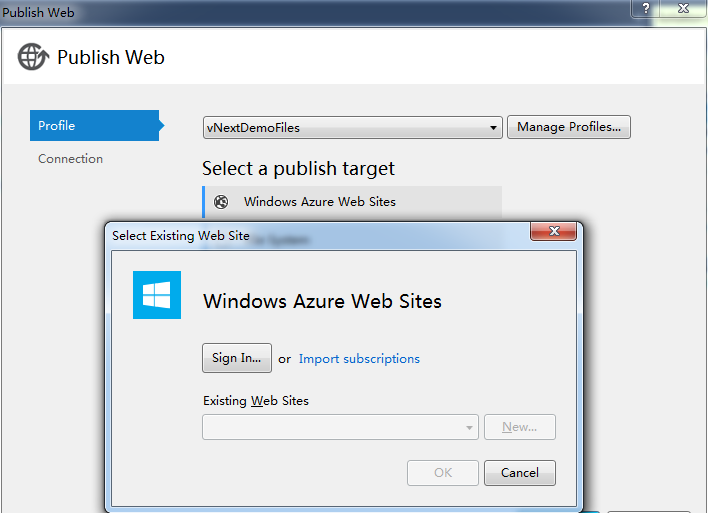Select the Profile tab
708x513 pixels.
(x=94, y=126)
